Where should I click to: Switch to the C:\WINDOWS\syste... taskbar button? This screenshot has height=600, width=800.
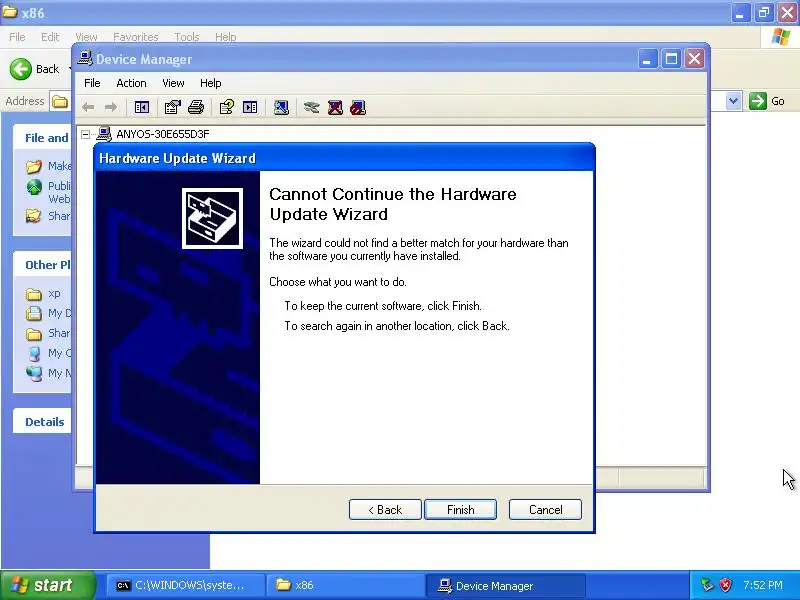(x=186, y=585)
